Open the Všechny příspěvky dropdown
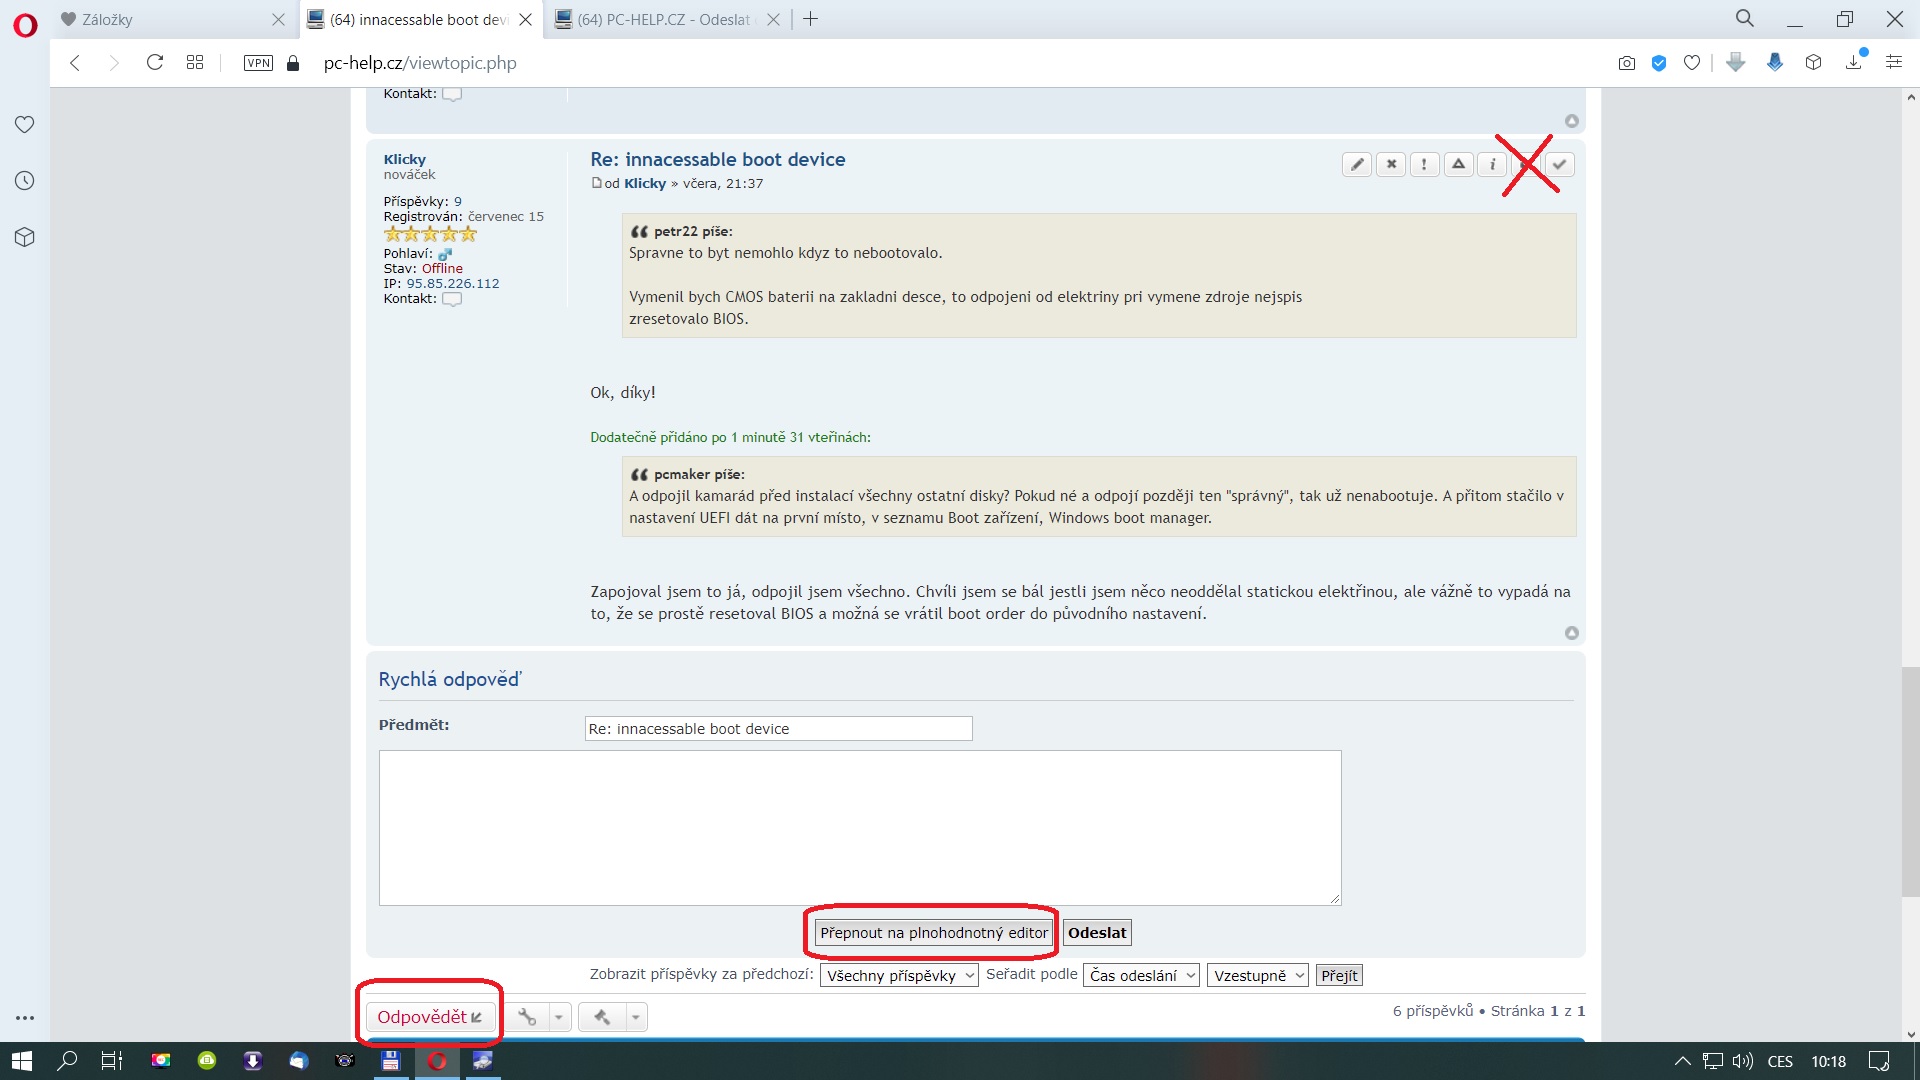The height and width of the screenshot is (1080, 1920). pyautogui.click(x=899, y=976)
